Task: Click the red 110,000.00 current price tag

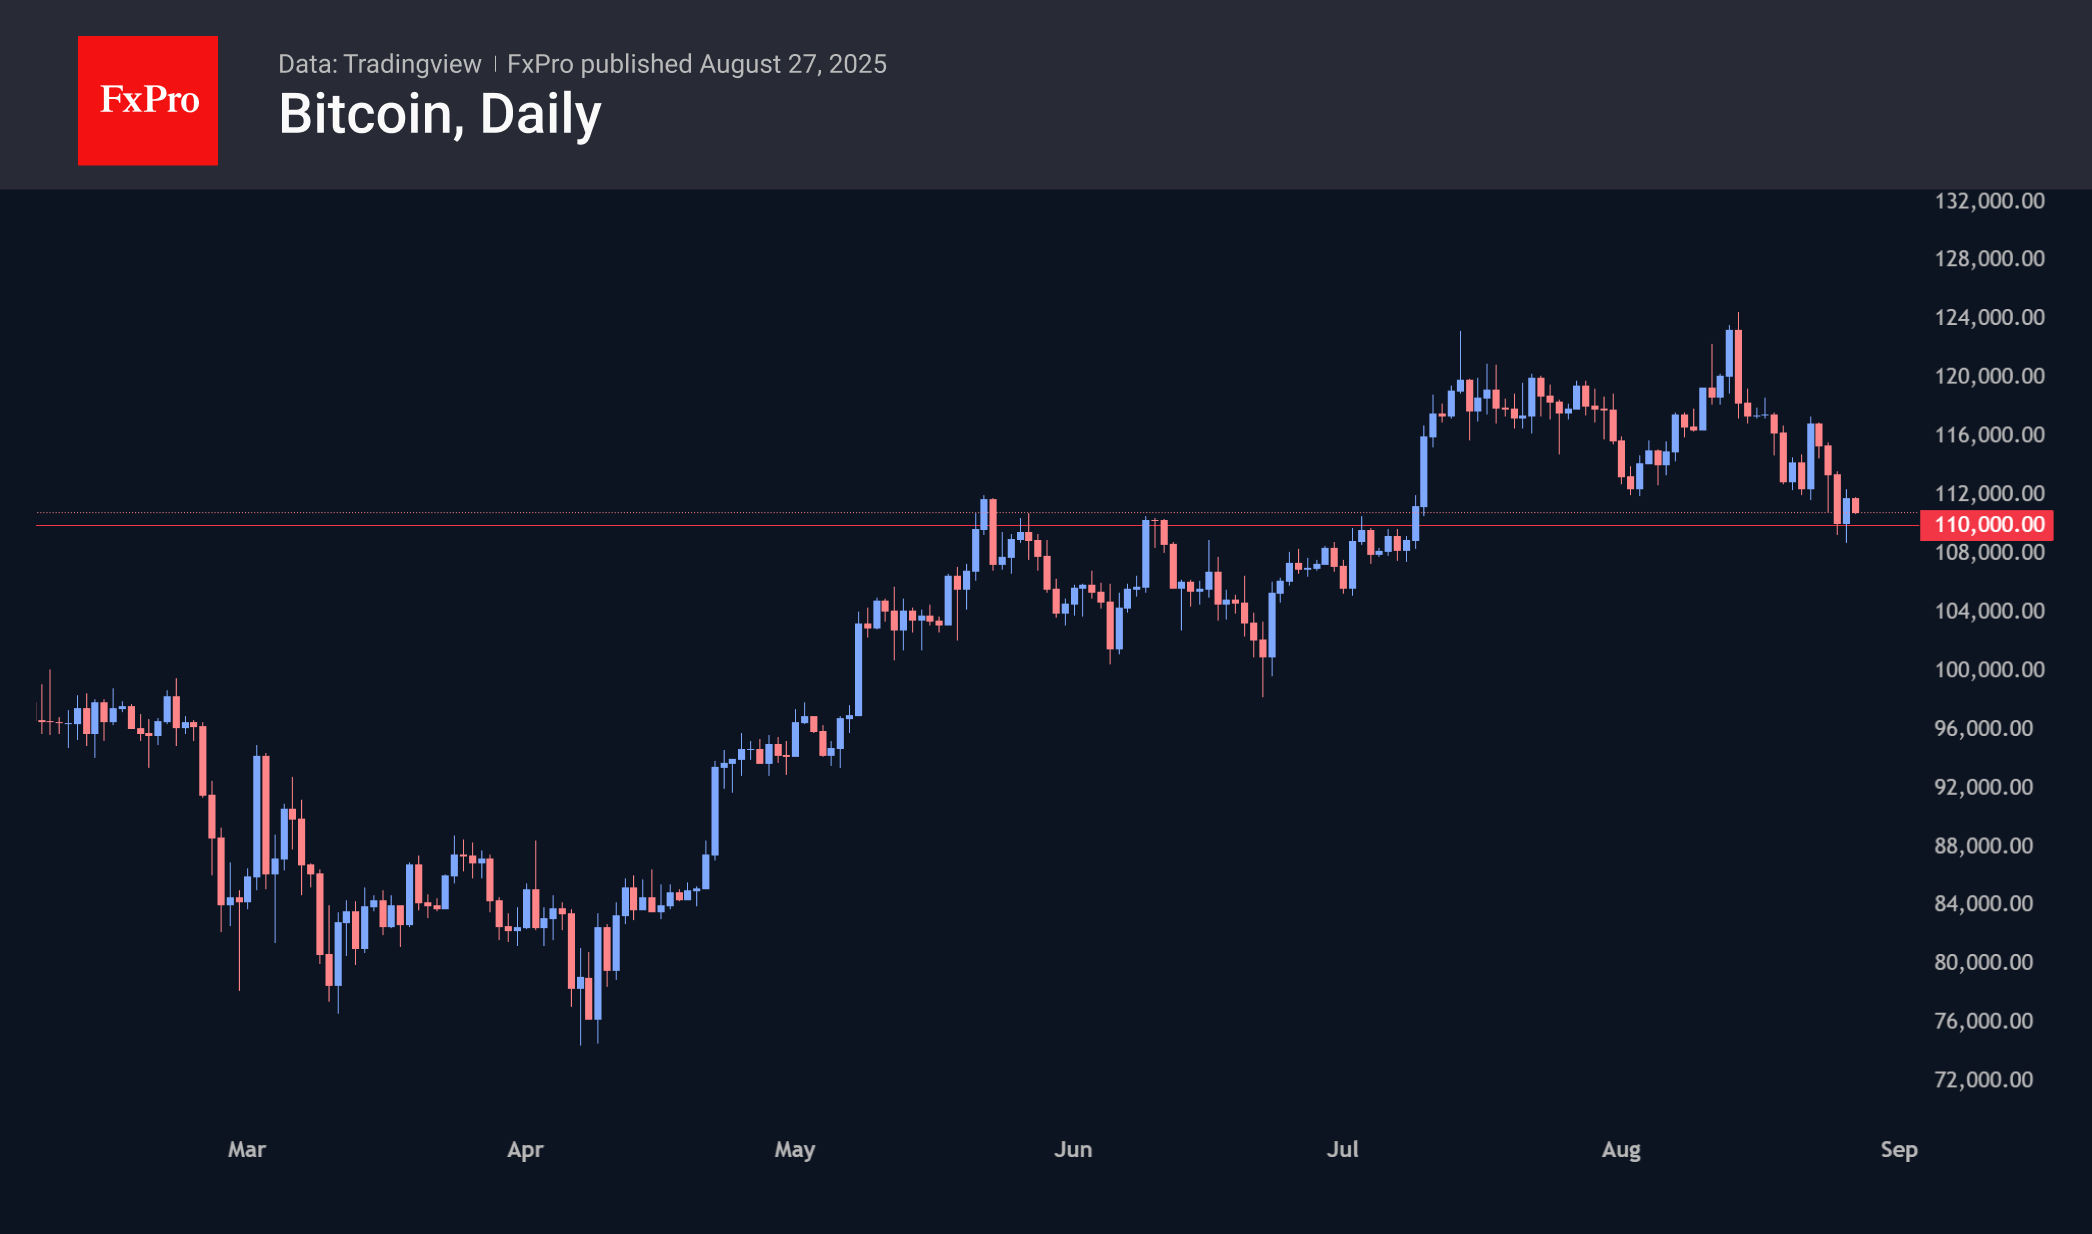Action: 1987,524
